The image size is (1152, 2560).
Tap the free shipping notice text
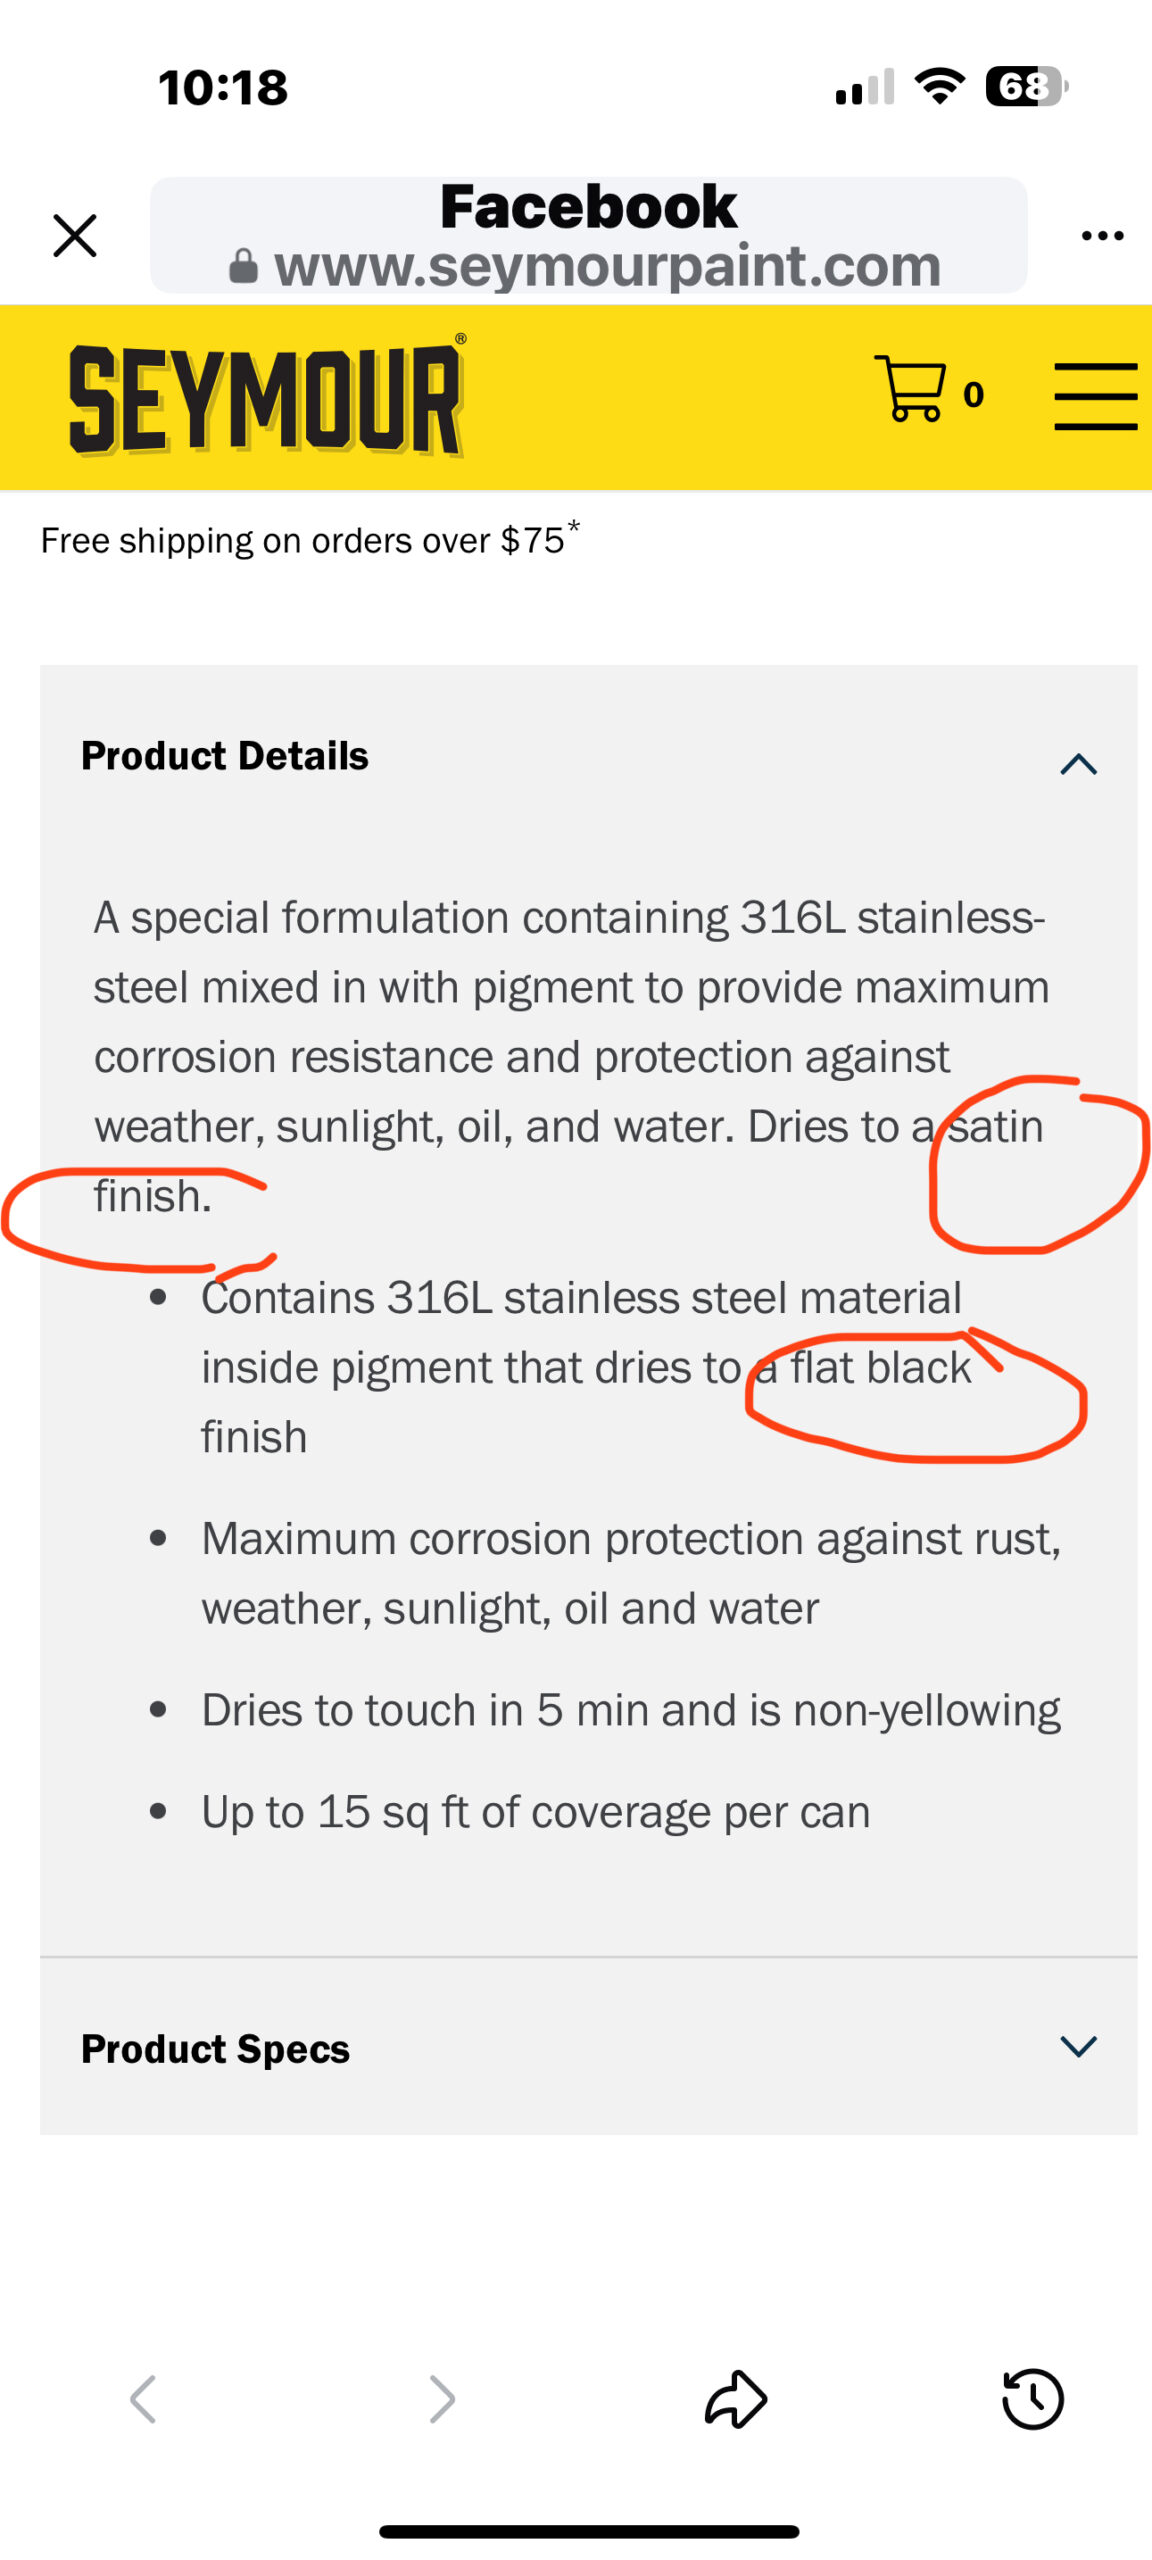[310, 538]
